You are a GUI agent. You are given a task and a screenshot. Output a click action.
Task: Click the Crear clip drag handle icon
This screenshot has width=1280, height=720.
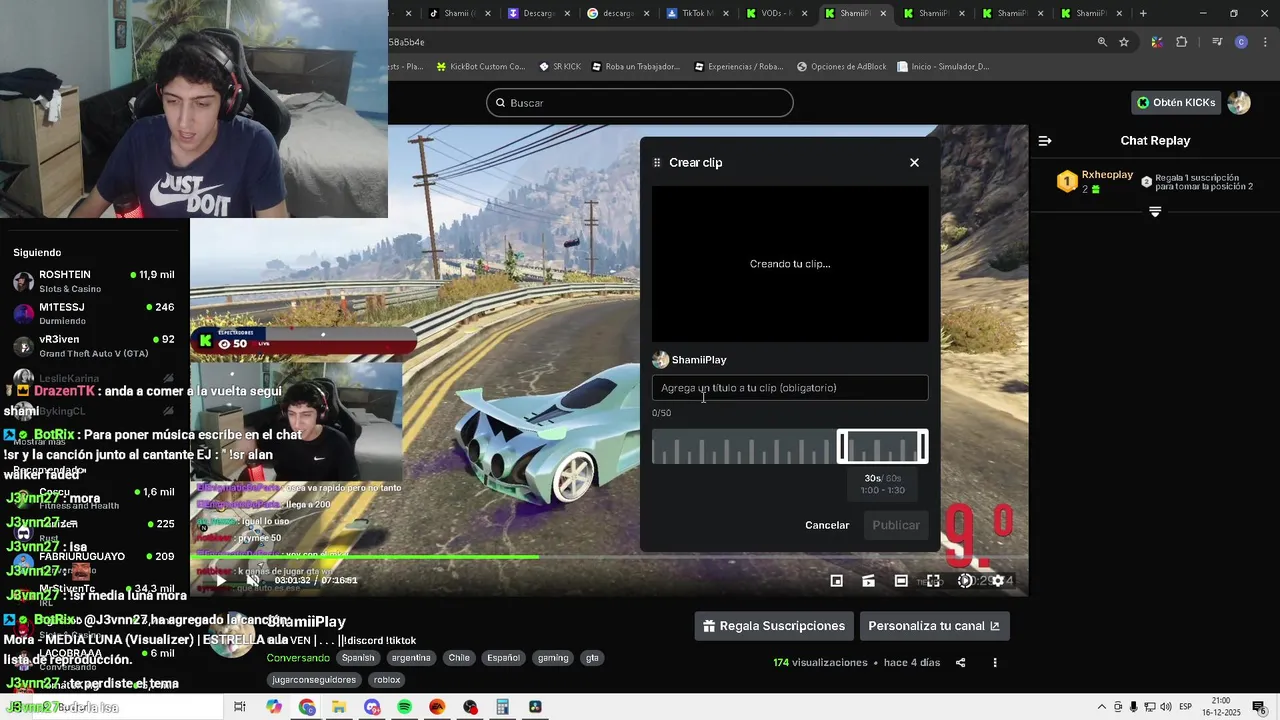(x=657, y=162)
